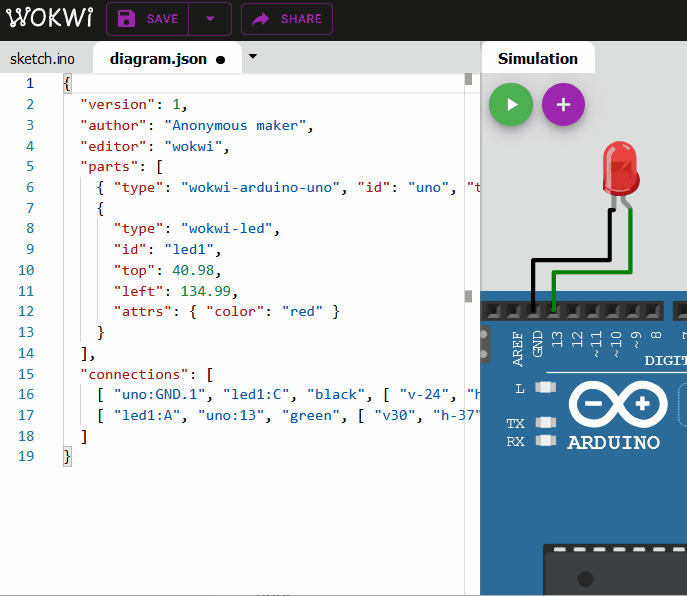Click the "Anonymous maker" author value

pos(235,126)
